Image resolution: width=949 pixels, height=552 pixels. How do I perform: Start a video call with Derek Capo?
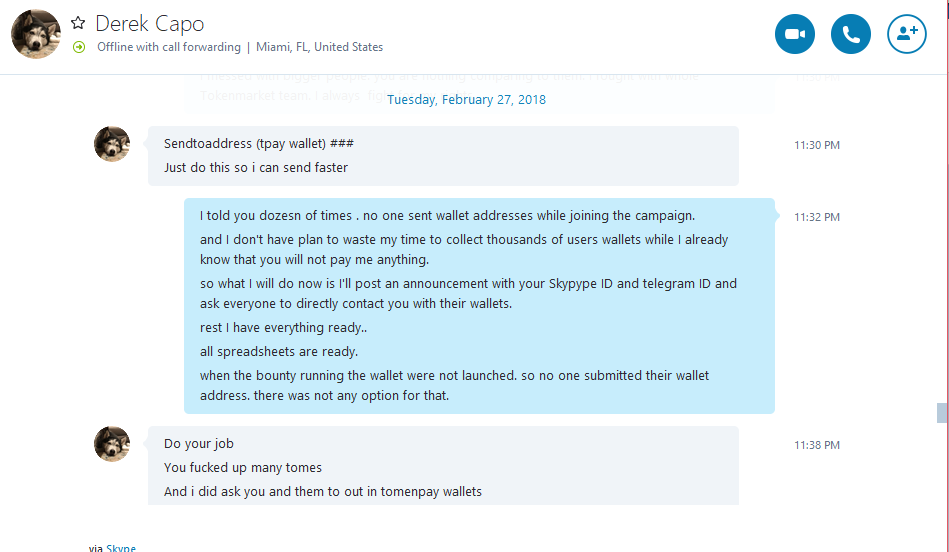point(795,34)
